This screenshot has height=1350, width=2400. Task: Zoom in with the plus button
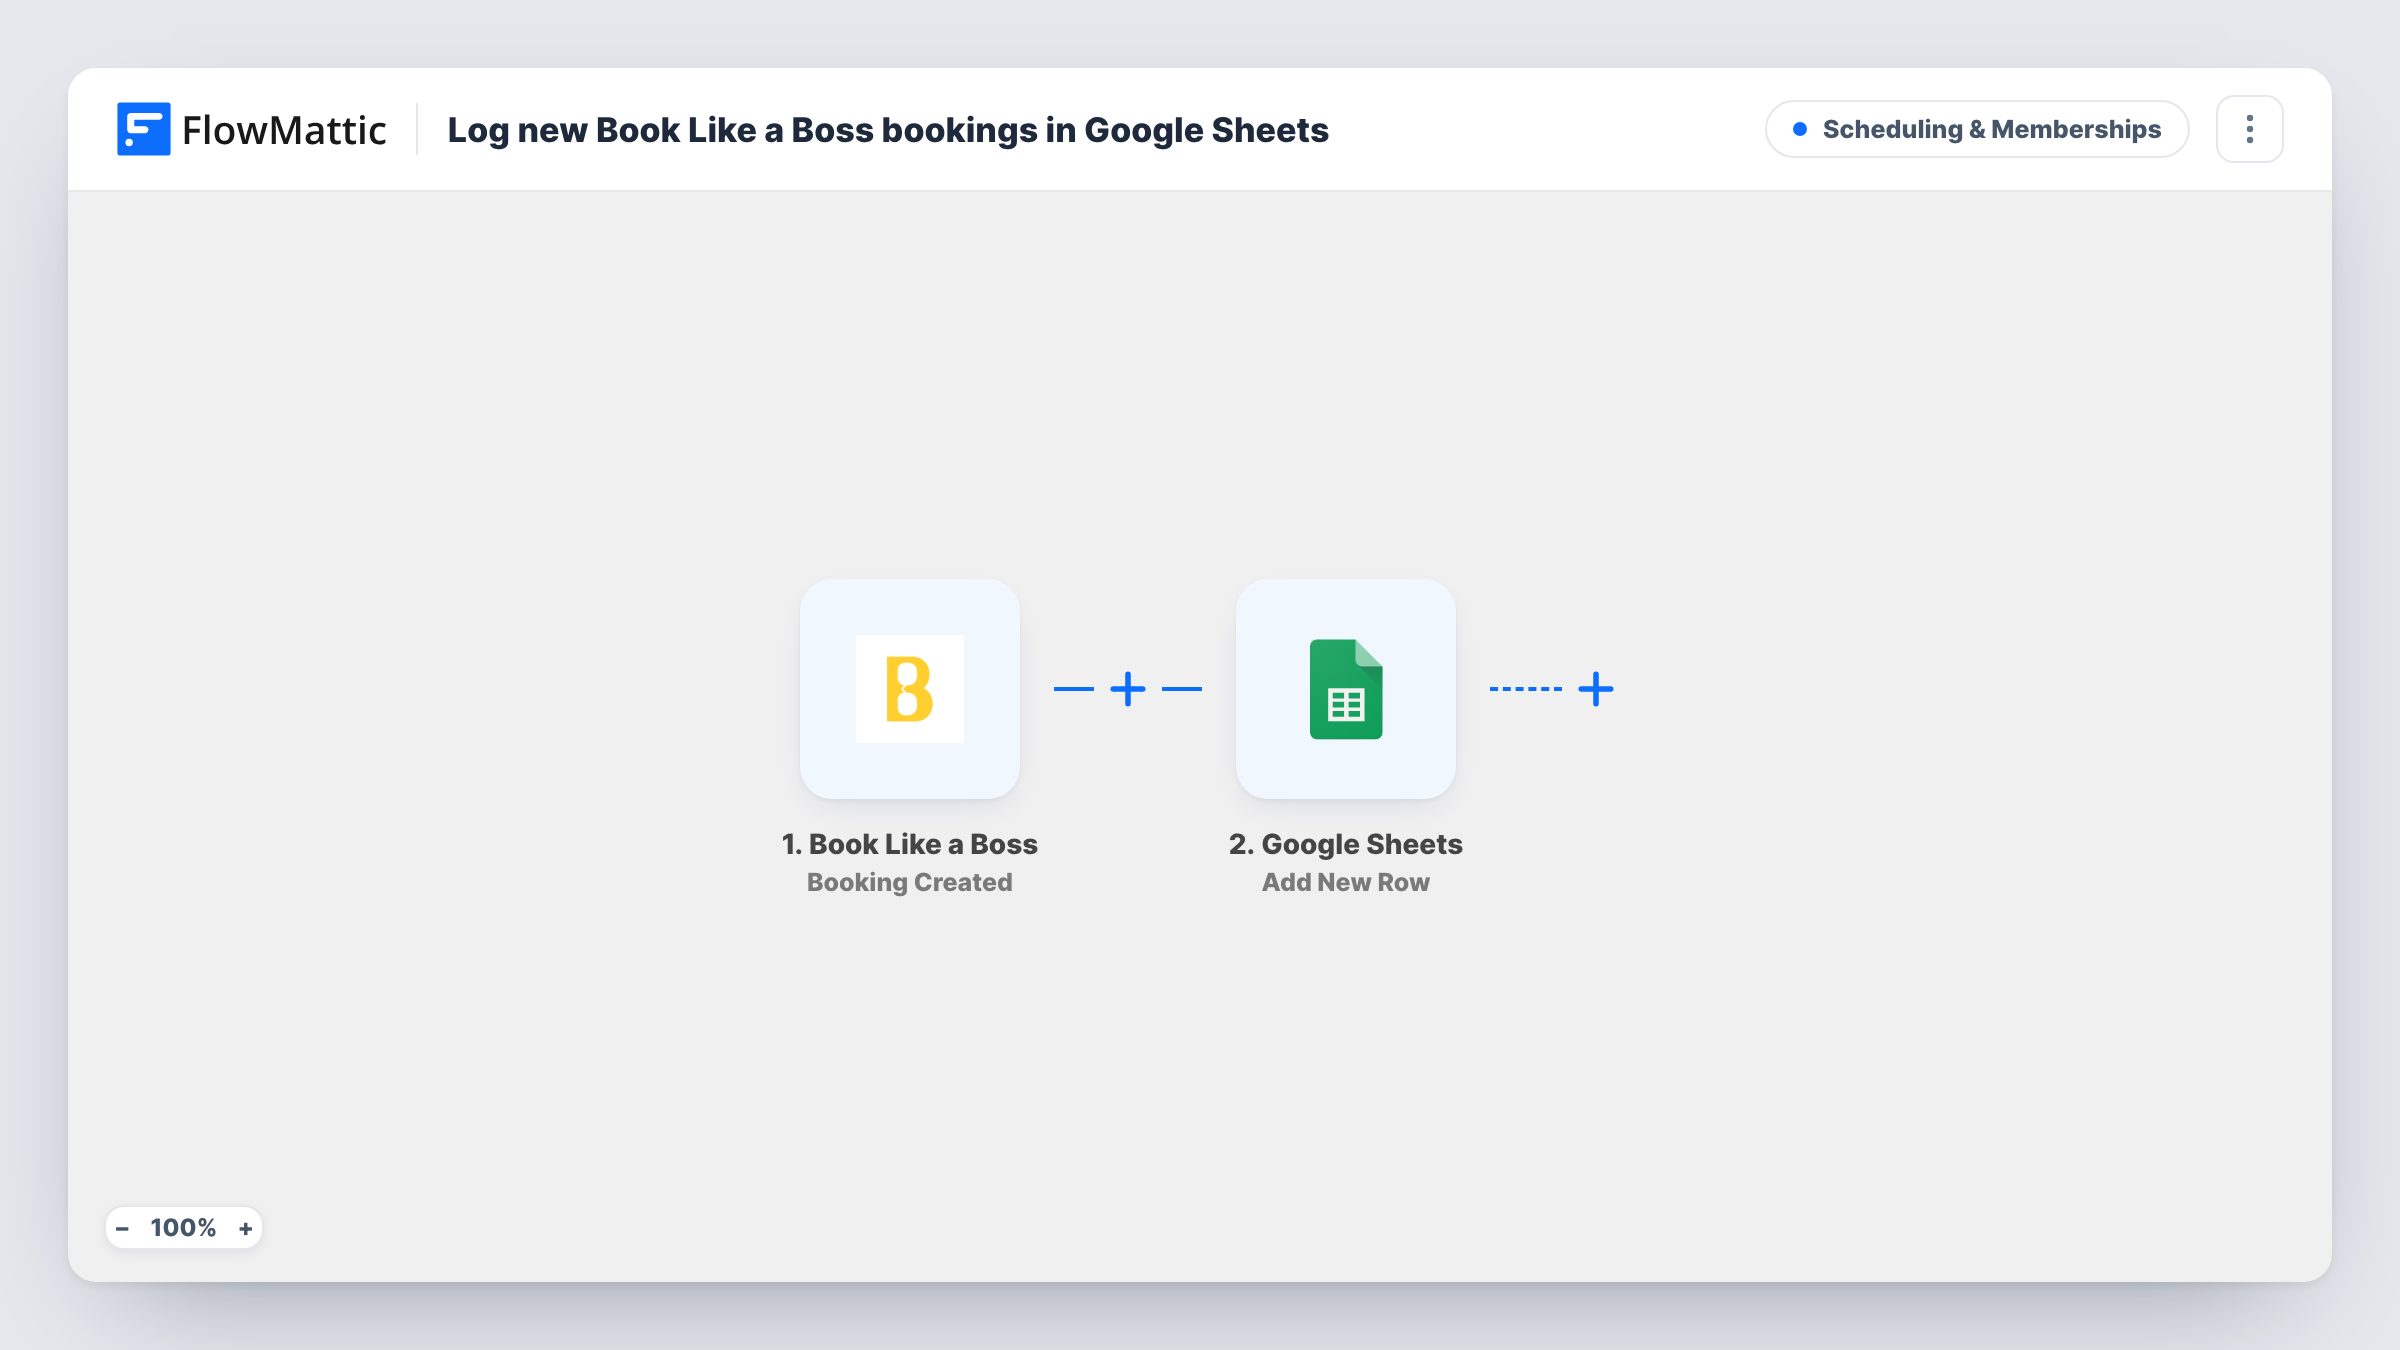click(x=245, y=1228)
